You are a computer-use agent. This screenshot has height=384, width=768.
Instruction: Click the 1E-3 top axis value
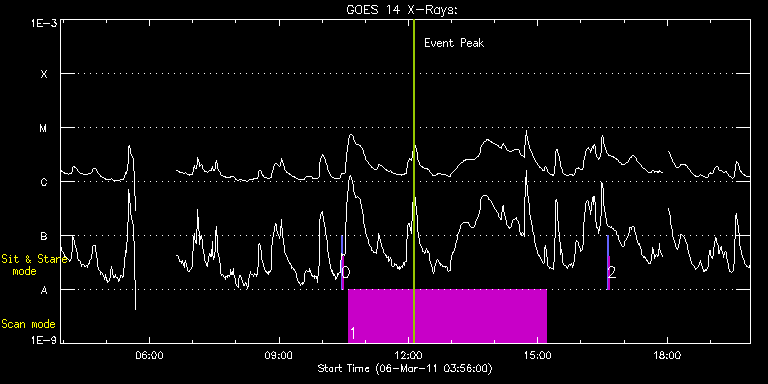tap(44, 22)
